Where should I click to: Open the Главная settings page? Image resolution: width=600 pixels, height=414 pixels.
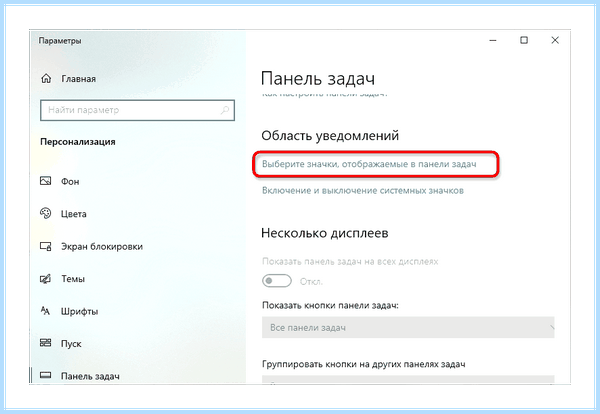pos(78,79)
